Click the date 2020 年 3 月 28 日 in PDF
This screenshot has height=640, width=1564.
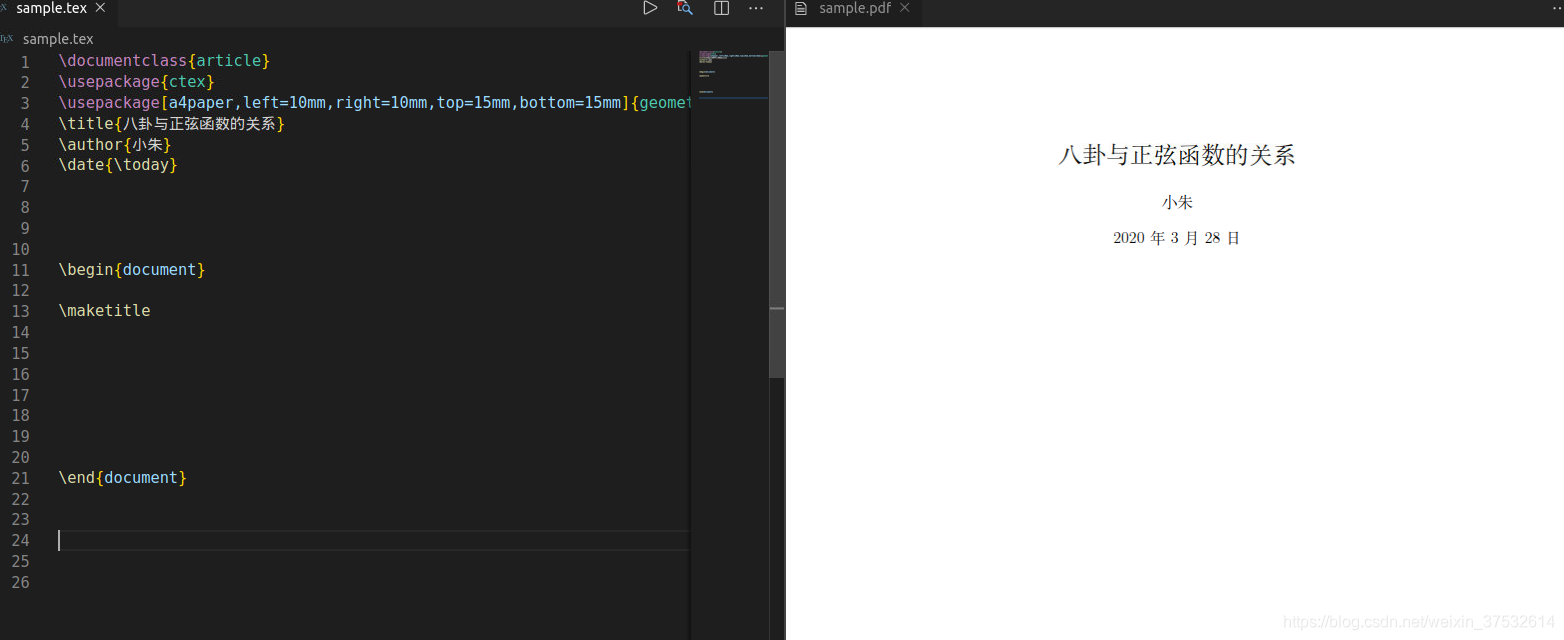click(x=1177, y=238)
